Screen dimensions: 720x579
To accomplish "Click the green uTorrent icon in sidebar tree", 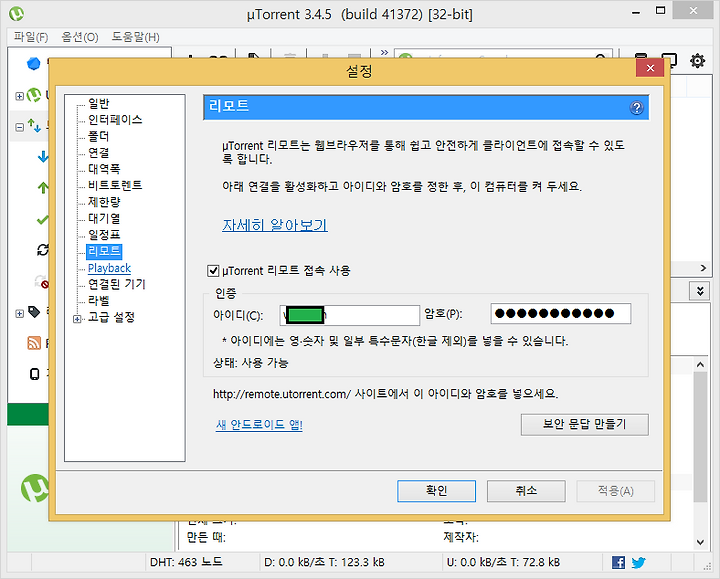I will [x=34, y=95].
